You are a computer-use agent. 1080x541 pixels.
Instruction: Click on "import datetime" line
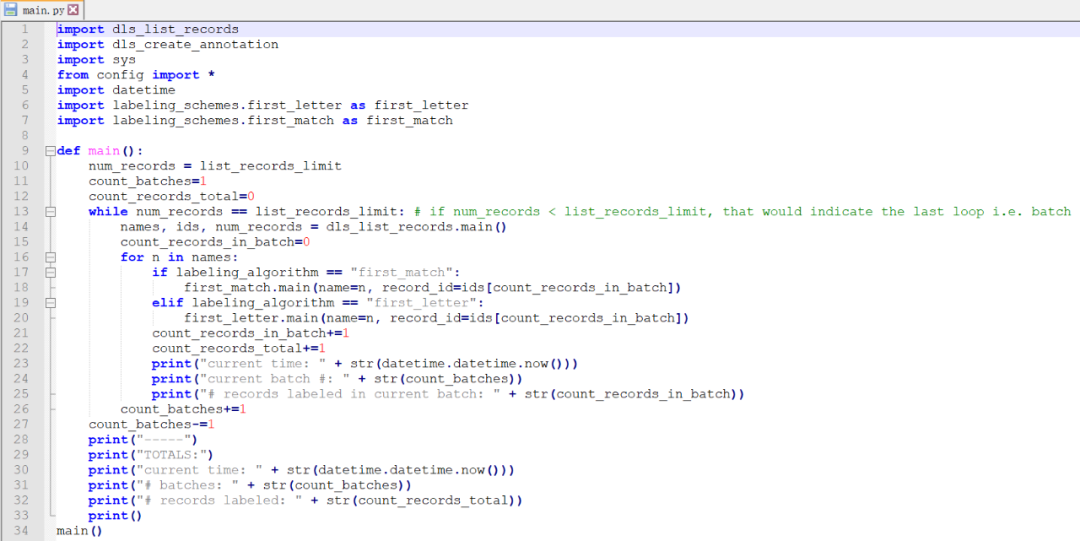click(116, 90)
